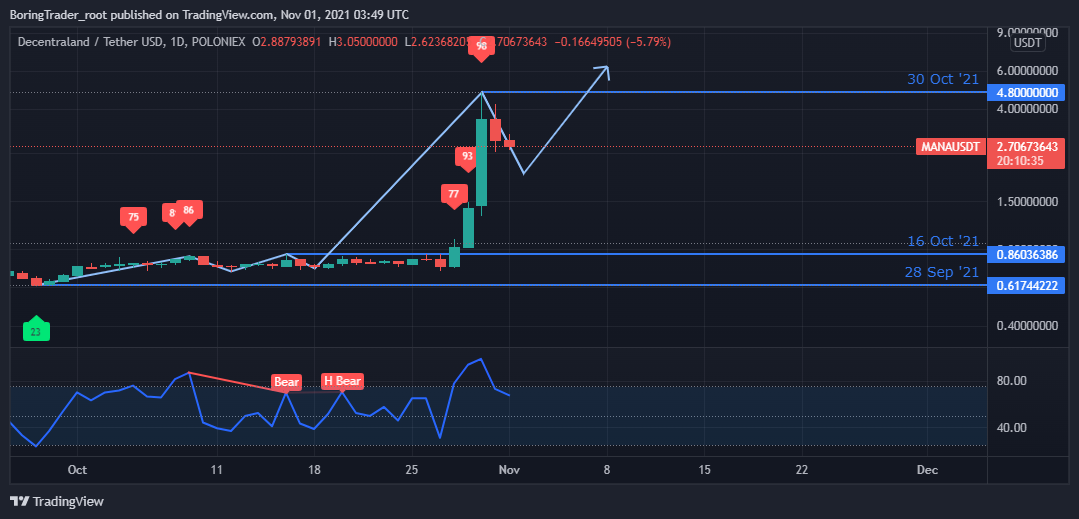Click the red 86 signal badge
This screenshot has width=1079, height=519.
pos(190,210)
